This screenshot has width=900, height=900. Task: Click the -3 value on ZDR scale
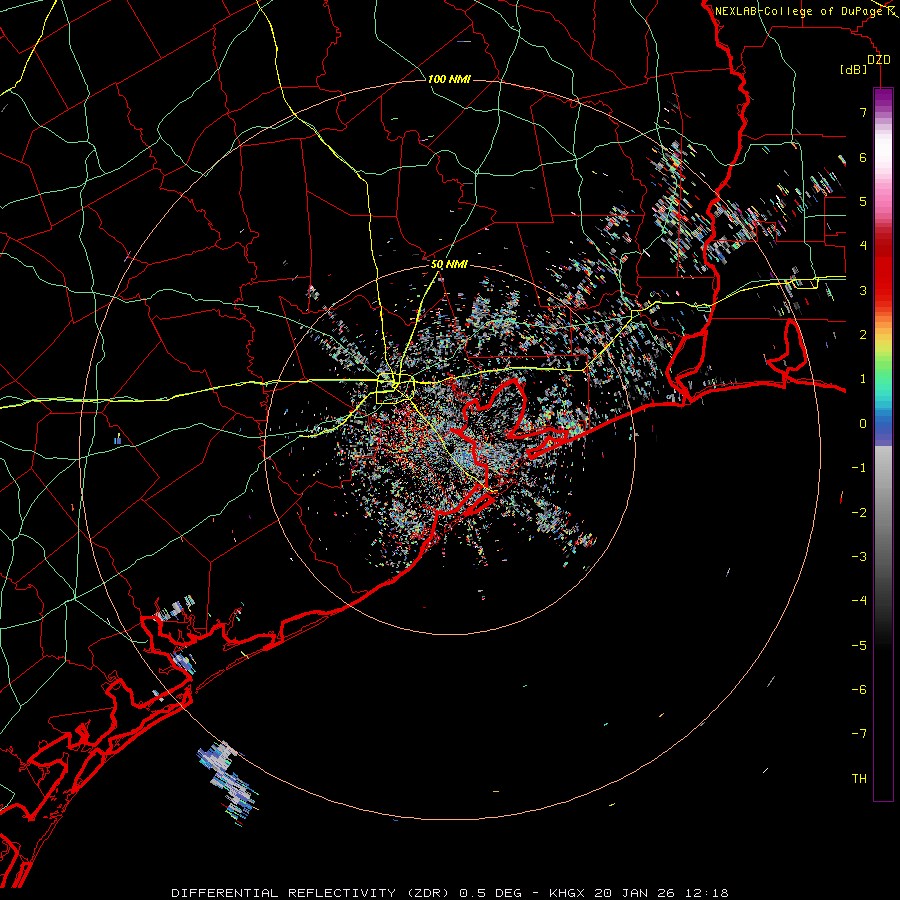pos(859,557)
